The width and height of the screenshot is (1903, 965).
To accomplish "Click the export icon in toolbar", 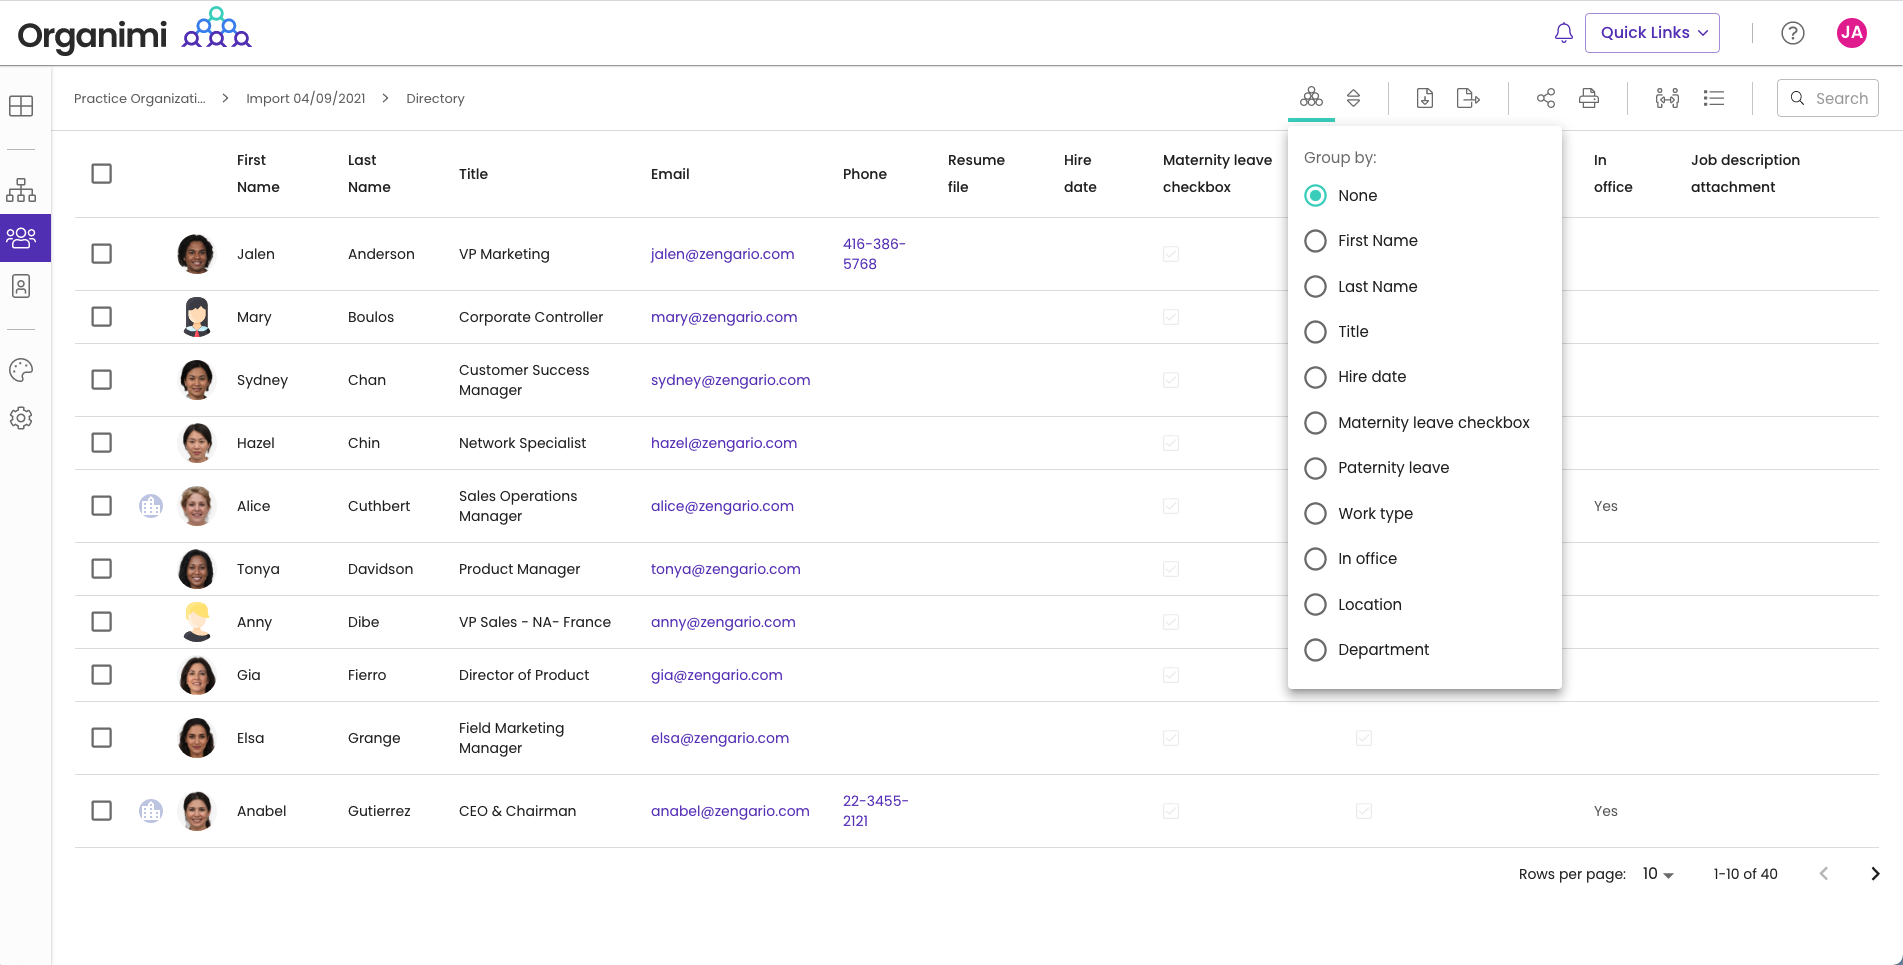I will [1467, 98].
